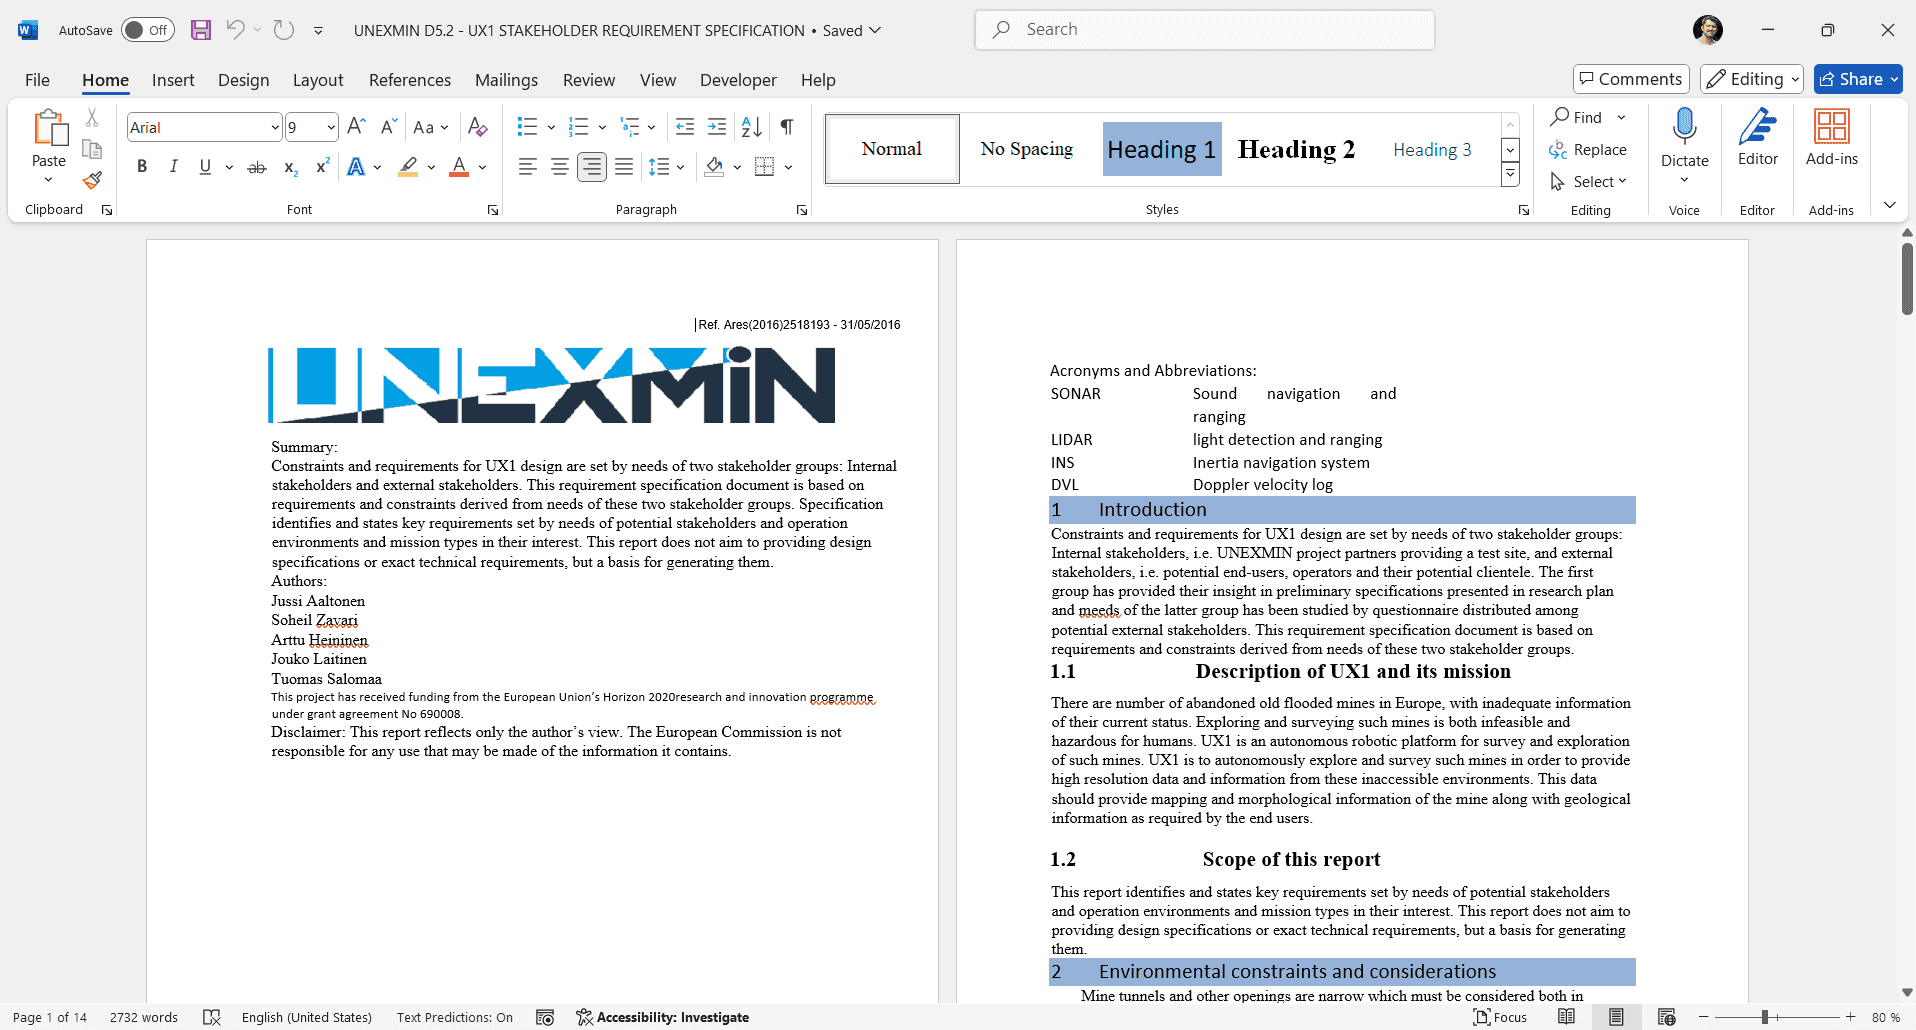
Task: Toggle show/hide paragraph marks
Action: coord(787,127)
